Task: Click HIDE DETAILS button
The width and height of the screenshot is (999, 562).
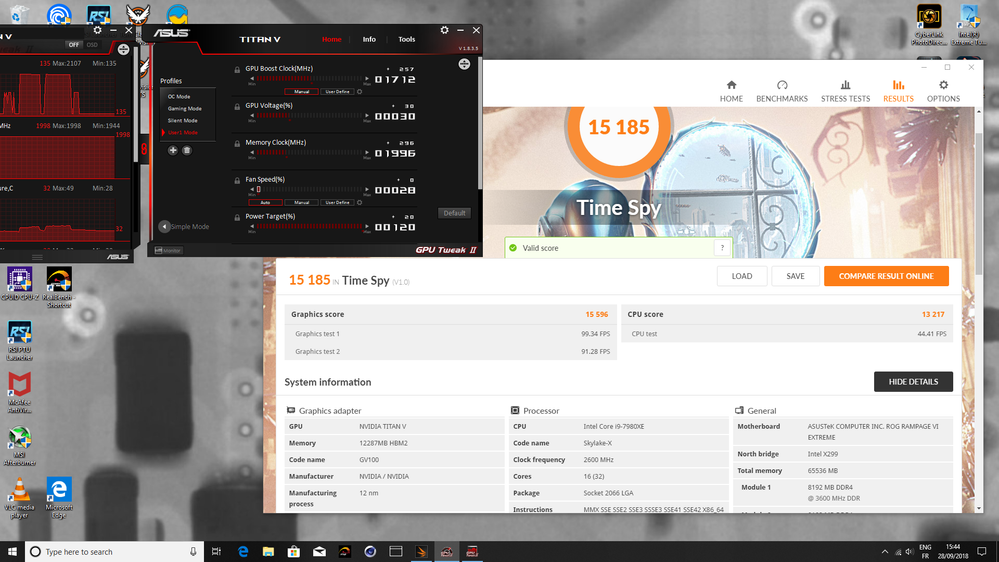Action: point(913,382)
